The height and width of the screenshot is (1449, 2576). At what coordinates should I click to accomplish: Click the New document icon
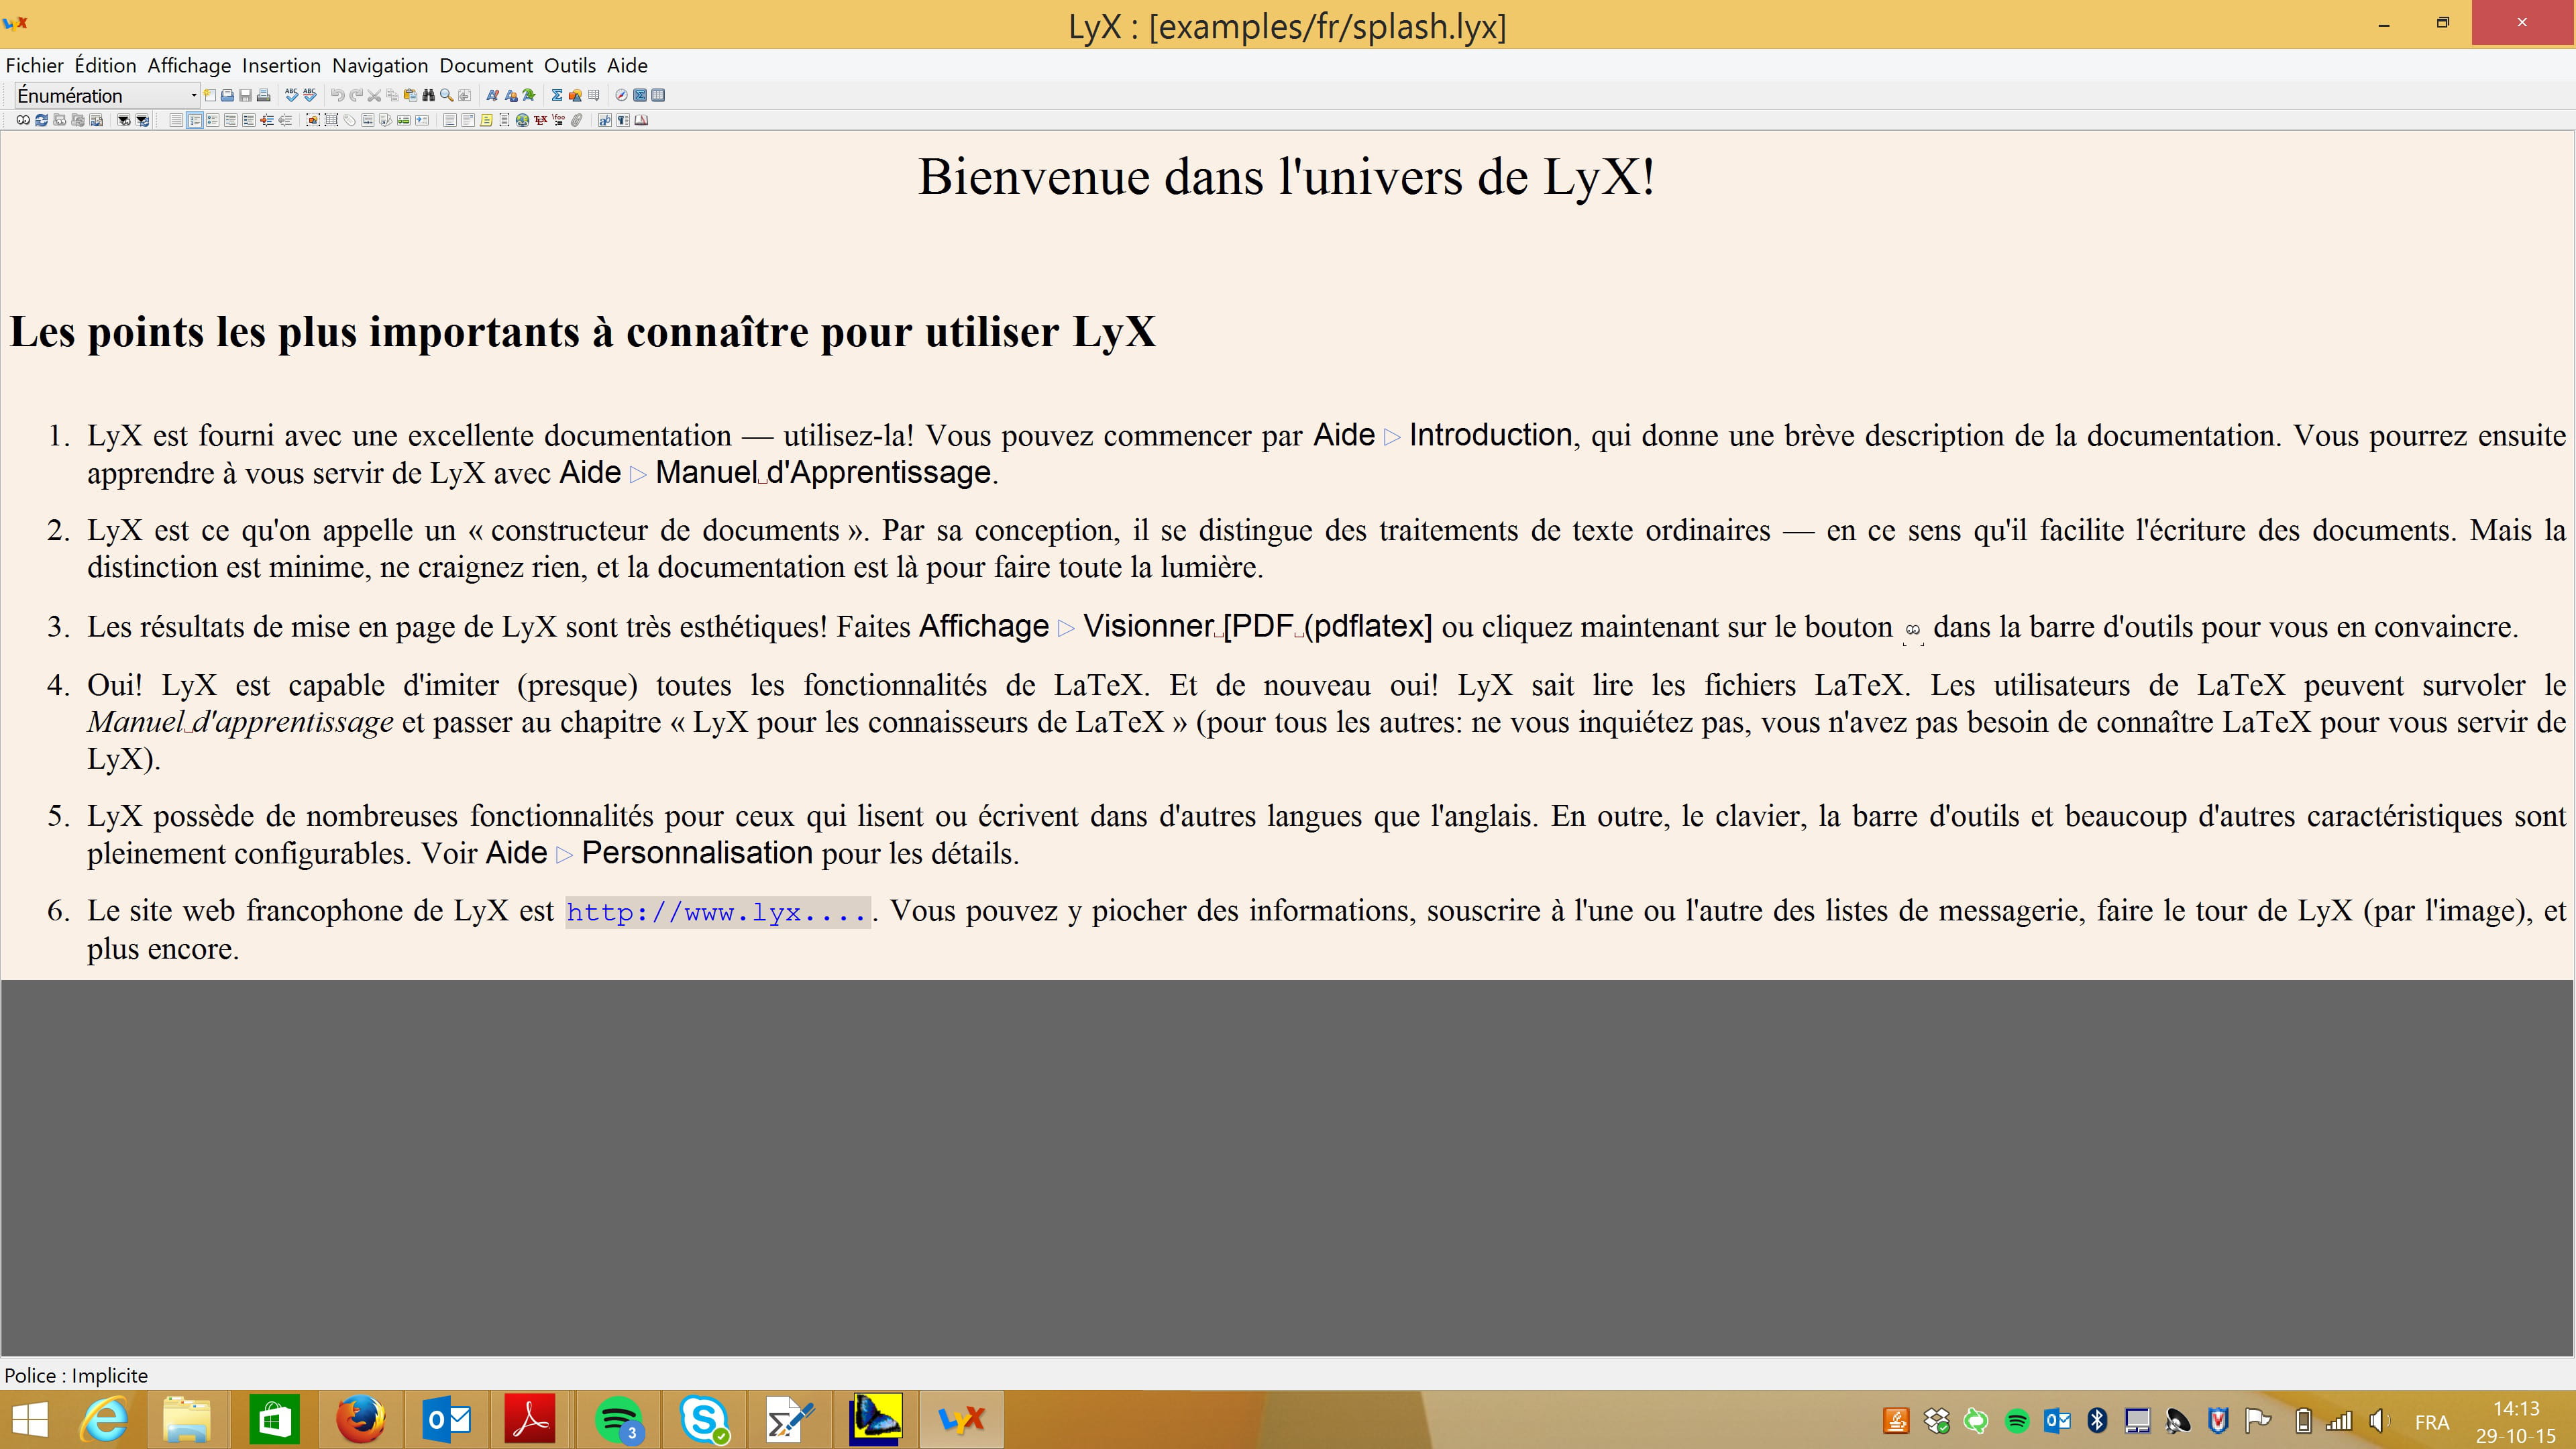click(x=210, y=96)
